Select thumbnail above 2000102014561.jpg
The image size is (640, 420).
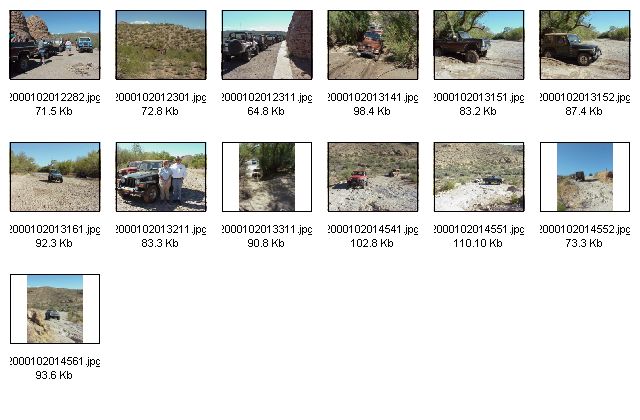[55, 309]
